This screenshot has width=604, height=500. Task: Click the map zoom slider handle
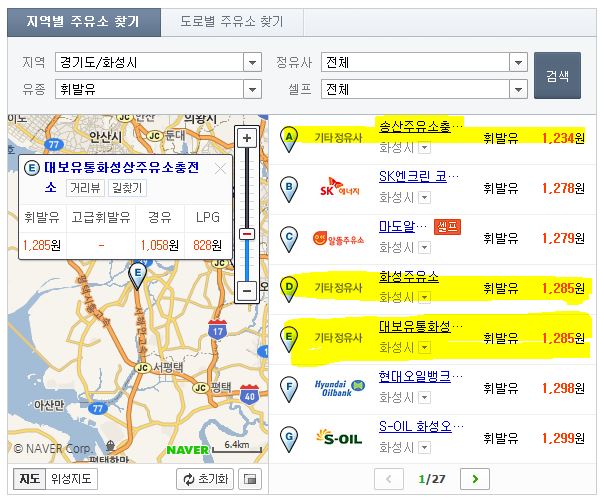click(x=247, y=234)
